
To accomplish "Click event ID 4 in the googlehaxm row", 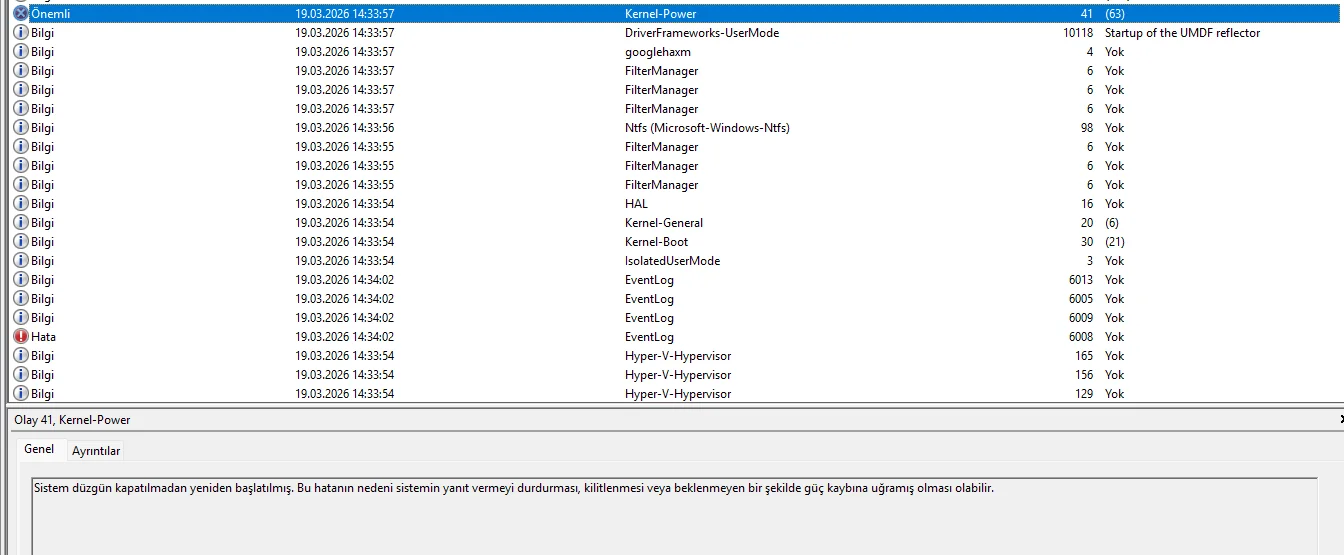I will click(x=1090, y=52).
